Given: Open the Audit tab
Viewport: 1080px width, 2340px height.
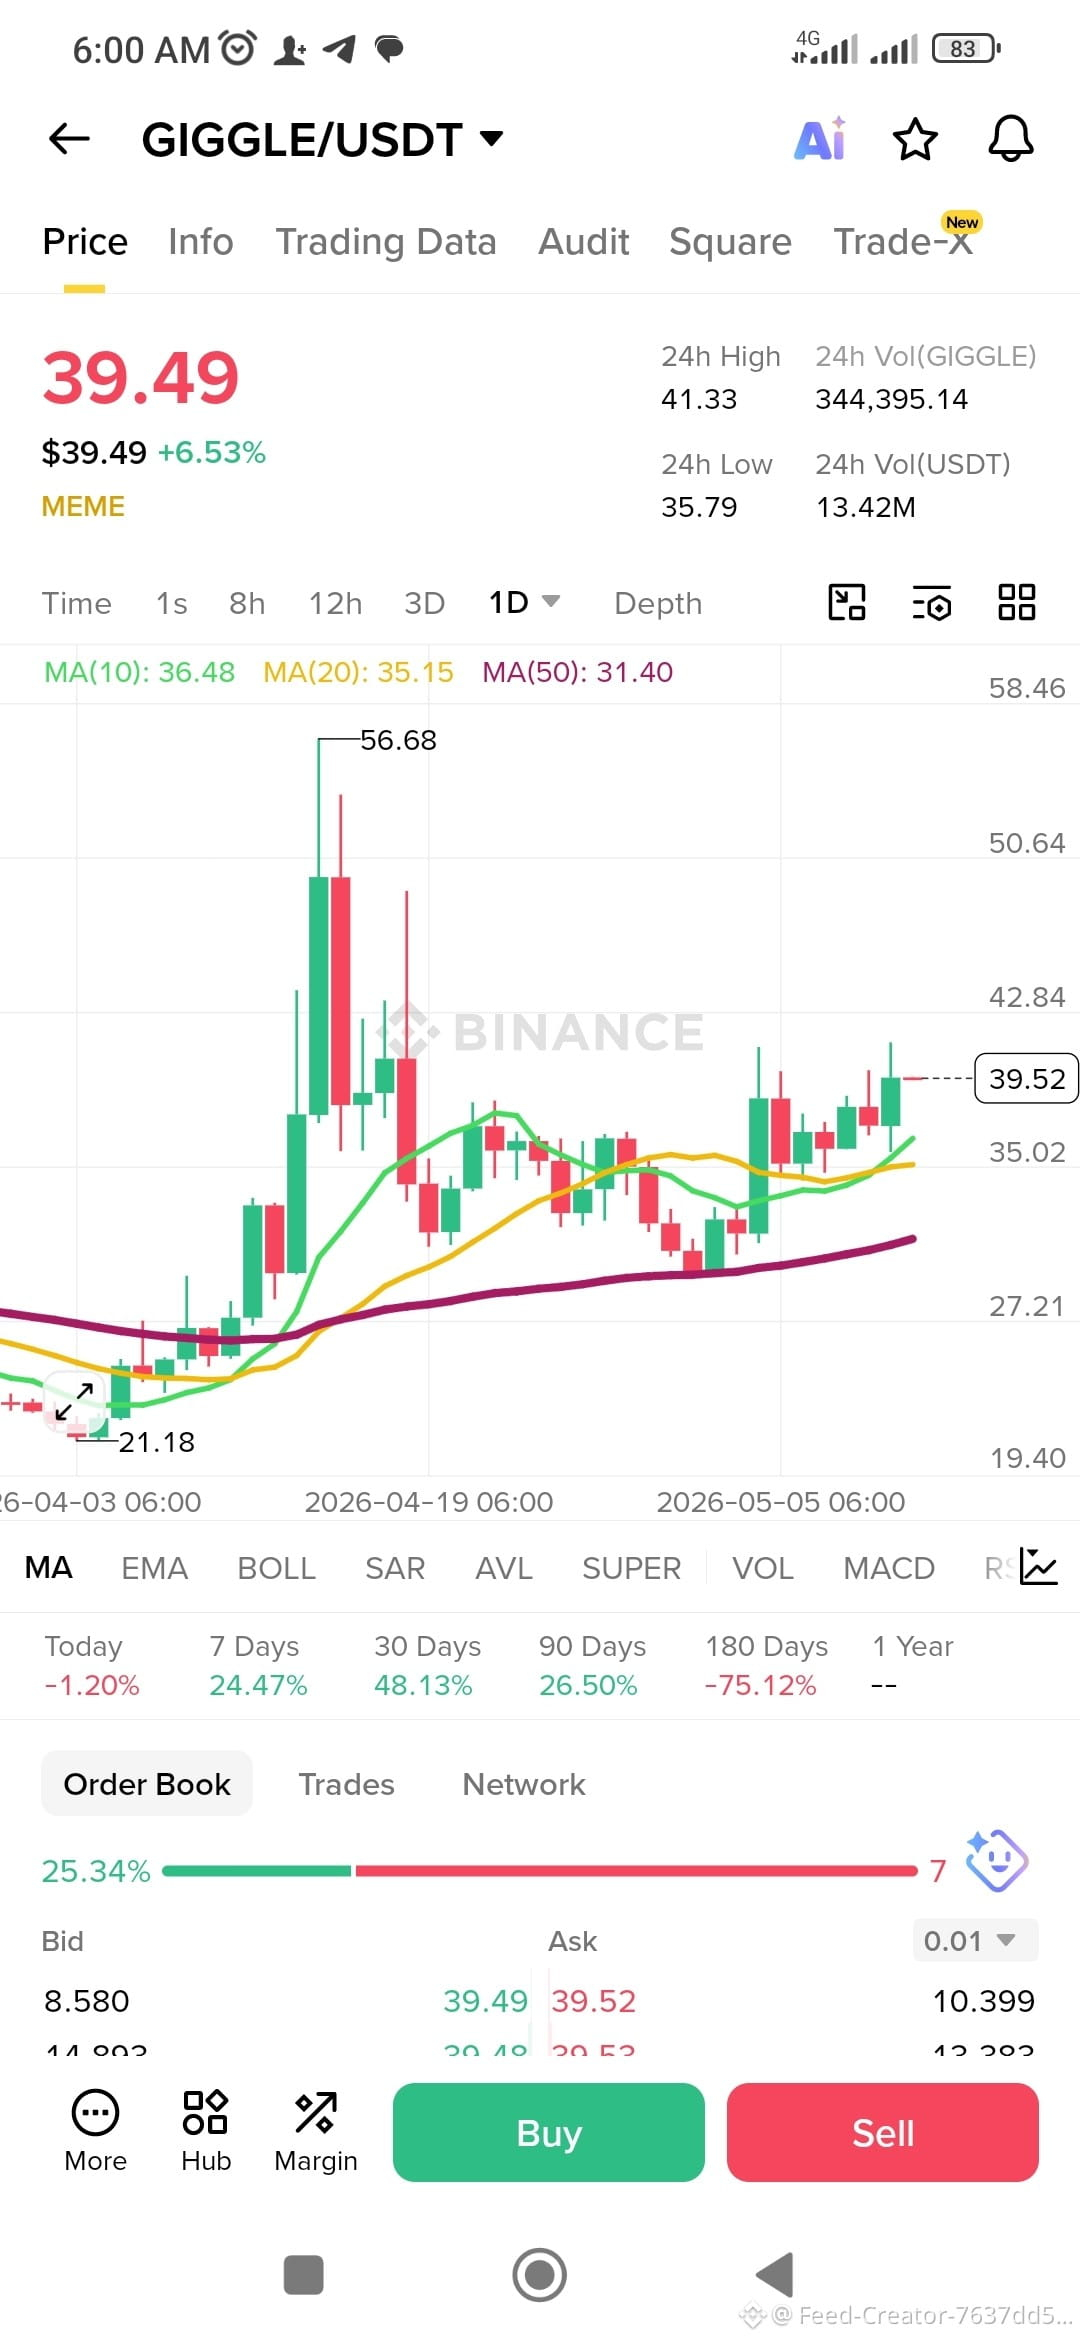Looking at the screenshot, I should click(584, 242).
